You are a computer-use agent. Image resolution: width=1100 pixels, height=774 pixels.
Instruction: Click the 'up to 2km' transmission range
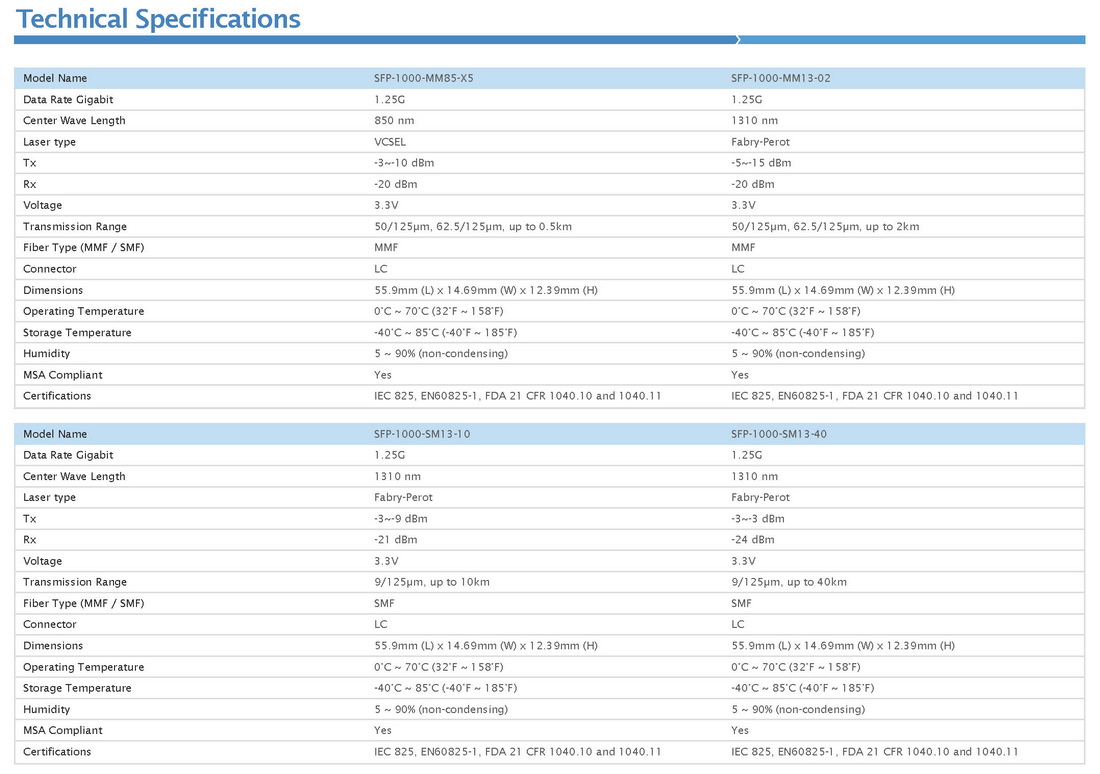pyautogui.click(x=892, y=227)
